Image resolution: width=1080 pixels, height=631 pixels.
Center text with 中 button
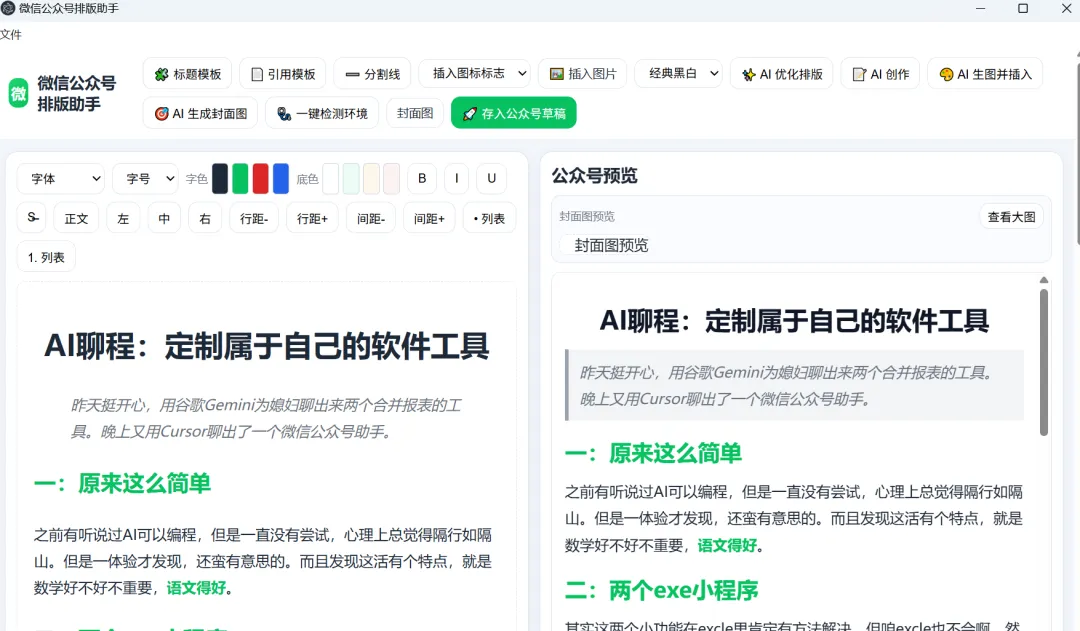pos(164,218)
